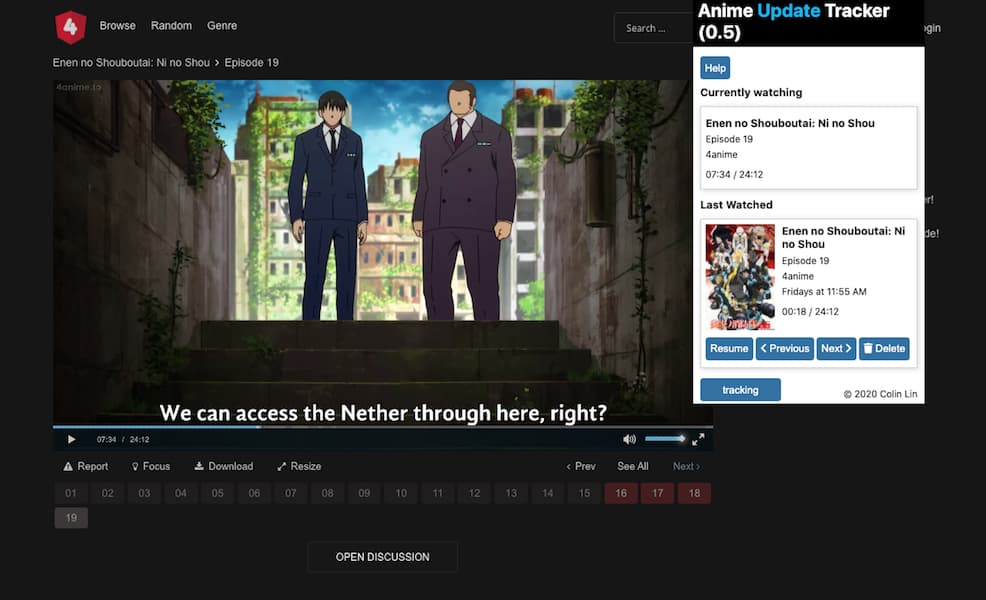The height and width of the screenshot is (600, 986).
Task: Mute audio using the speaker icon
Action: pyautogui.click(x=629, y=439)
